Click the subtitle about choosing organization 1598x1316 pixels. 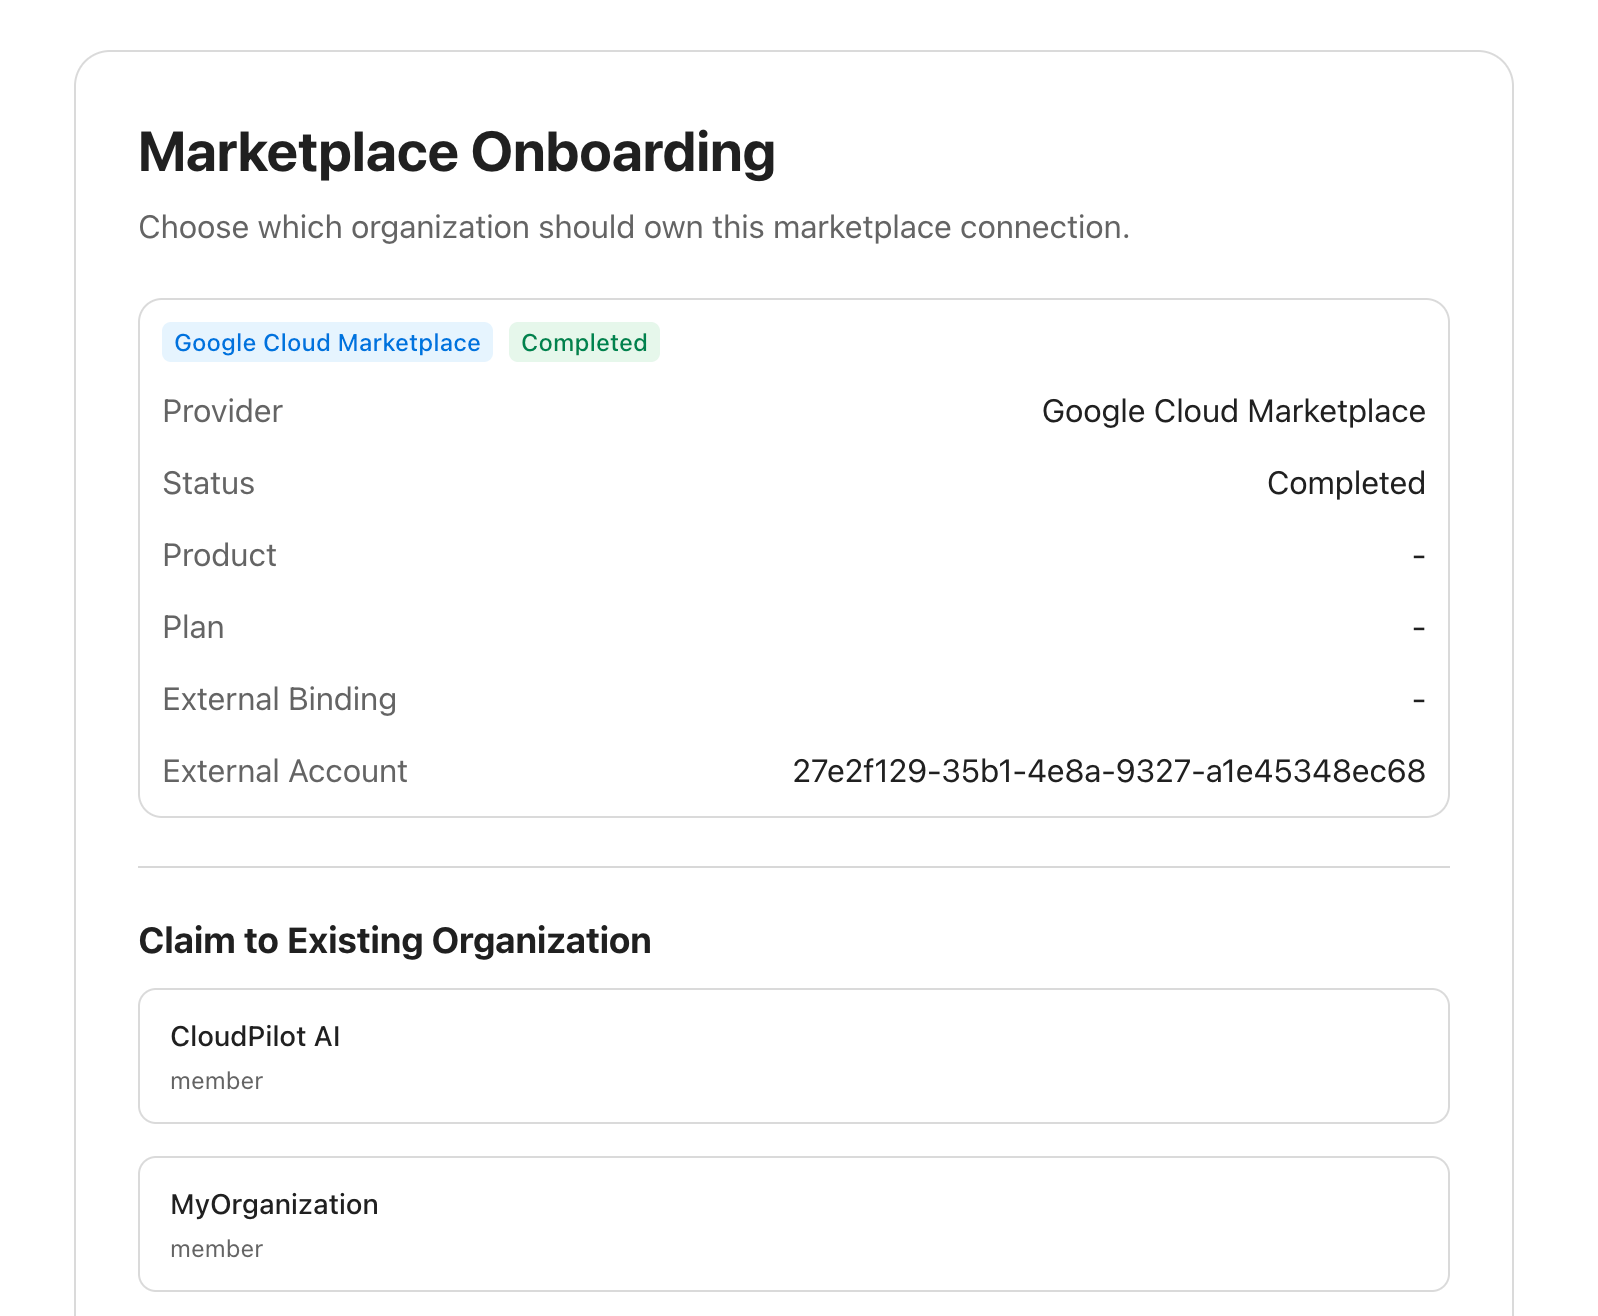pyautogui.click(x=634, y=228)
